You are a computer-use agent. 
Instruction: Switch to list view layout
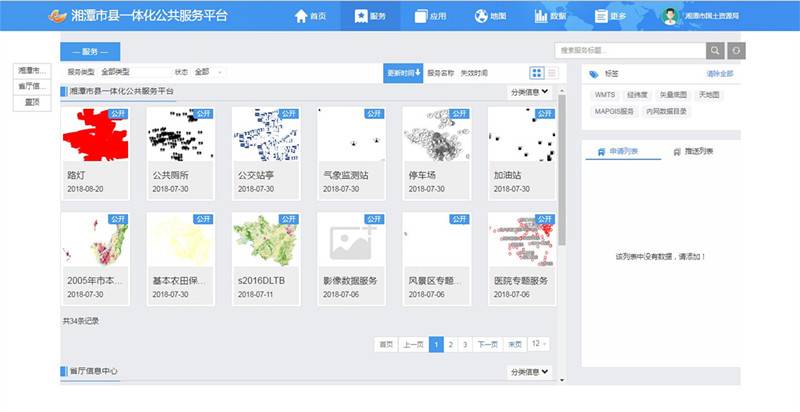click(x=550, y=73)
